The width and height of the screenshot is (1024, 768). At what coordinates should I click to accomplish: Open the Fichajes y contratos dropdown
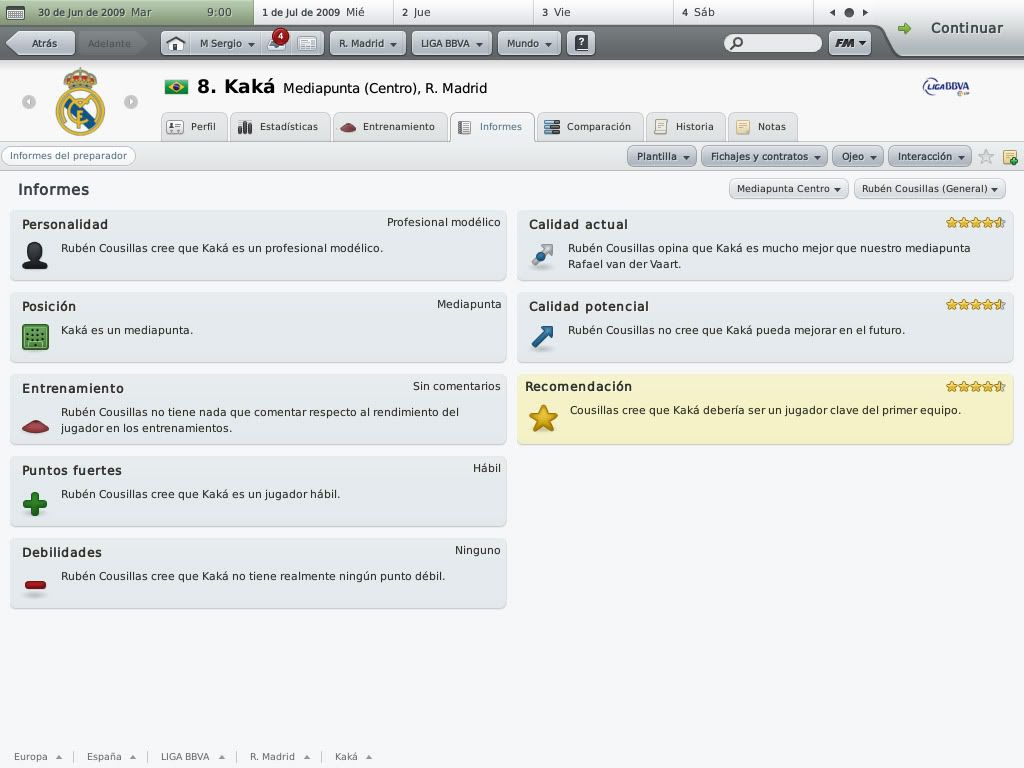[x=765, y=157]
